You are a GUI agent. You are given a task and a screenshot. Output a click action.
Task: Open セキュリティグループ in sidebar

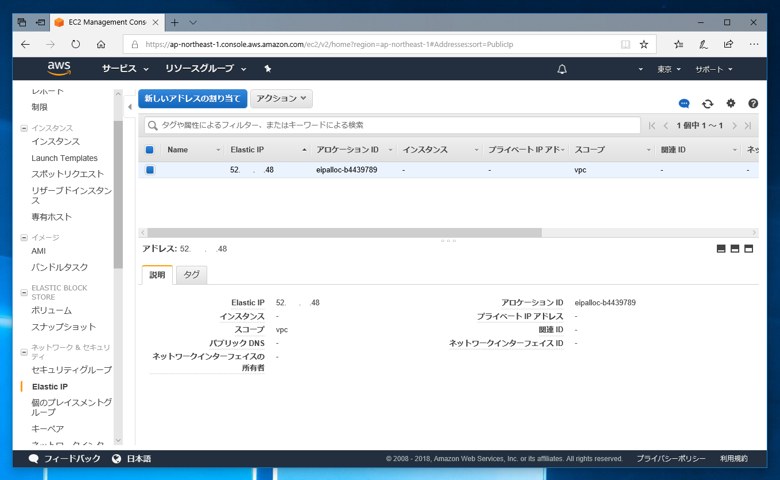pyautogui.click(x=71, y=370)
